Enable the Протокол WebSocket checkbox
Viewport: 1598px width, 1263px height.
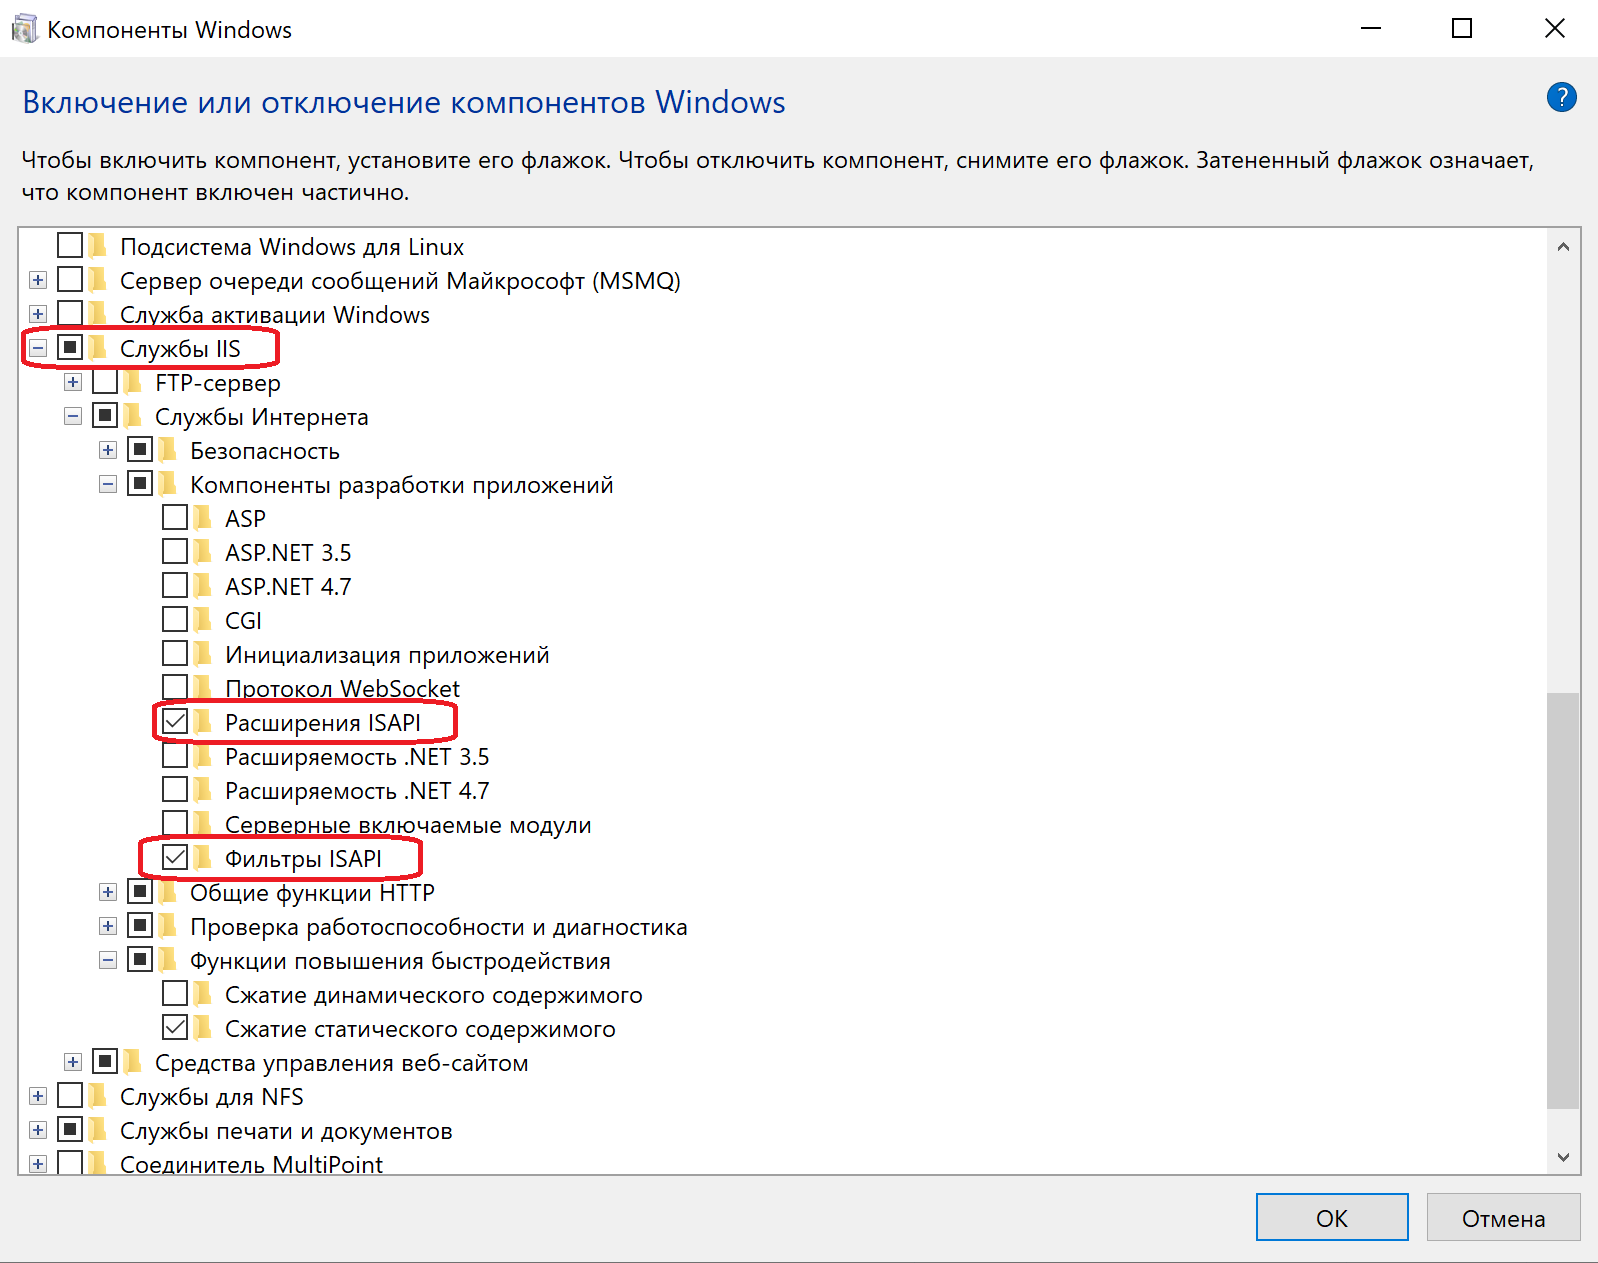[x=175, y=688]
